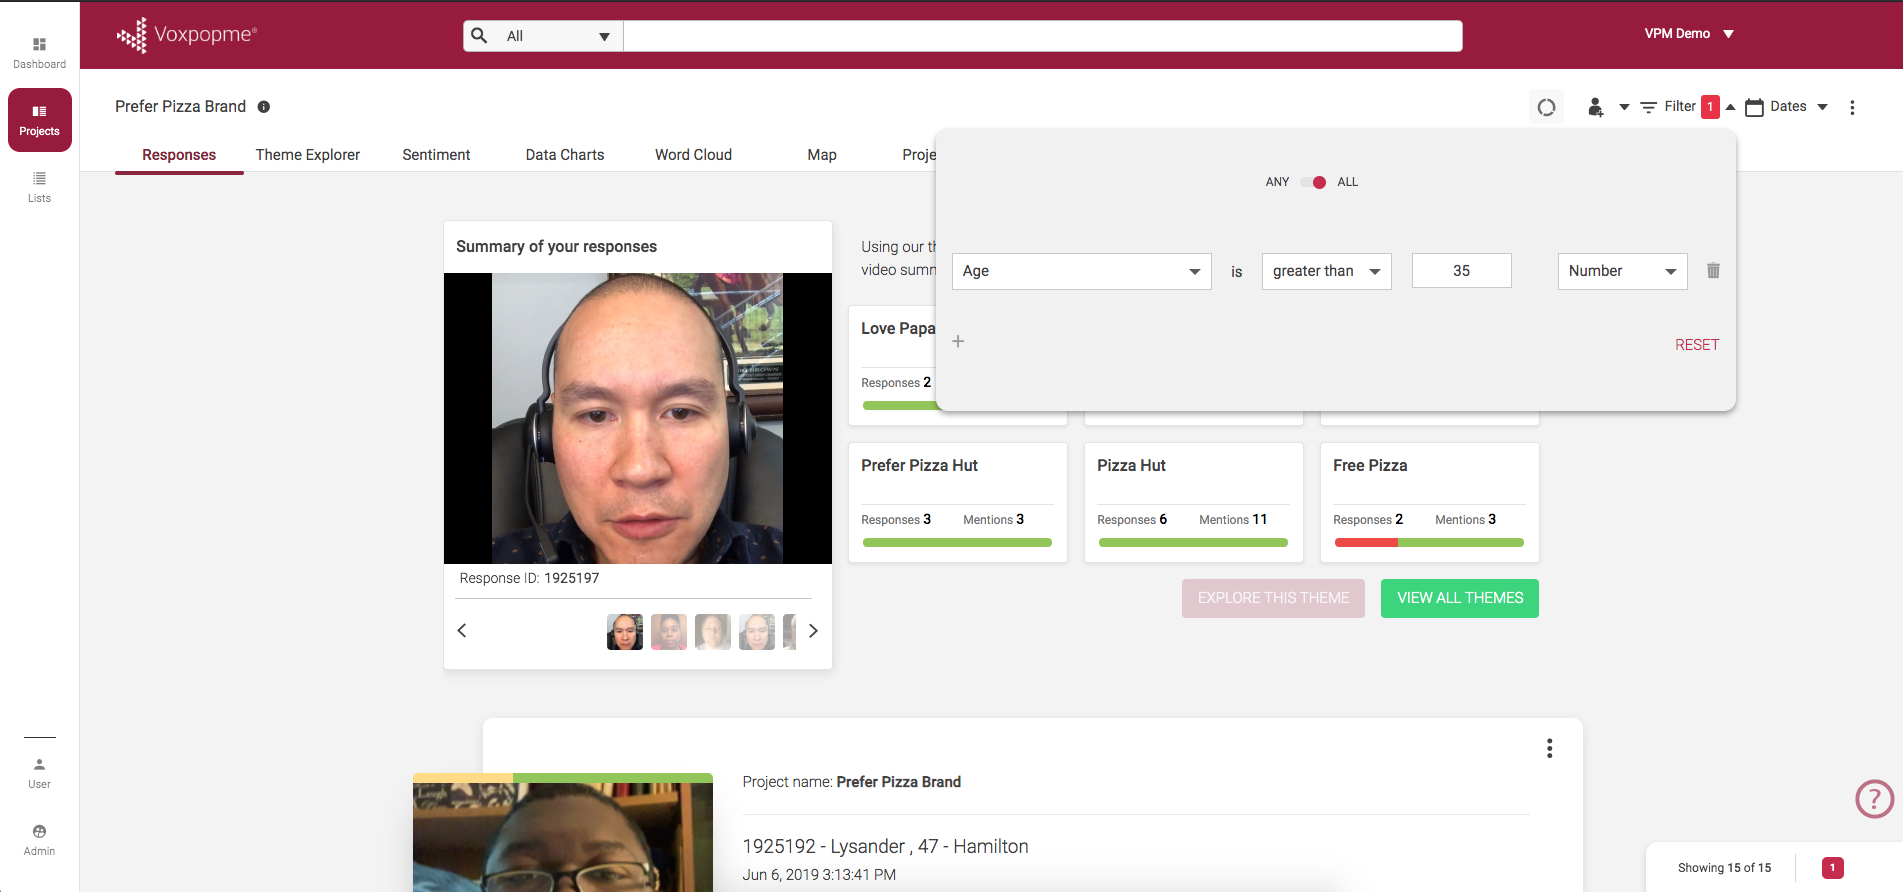This screenshot has height=892, width=1903.
Task: Switch to the Sentiment tab
Action: [436, 155]
